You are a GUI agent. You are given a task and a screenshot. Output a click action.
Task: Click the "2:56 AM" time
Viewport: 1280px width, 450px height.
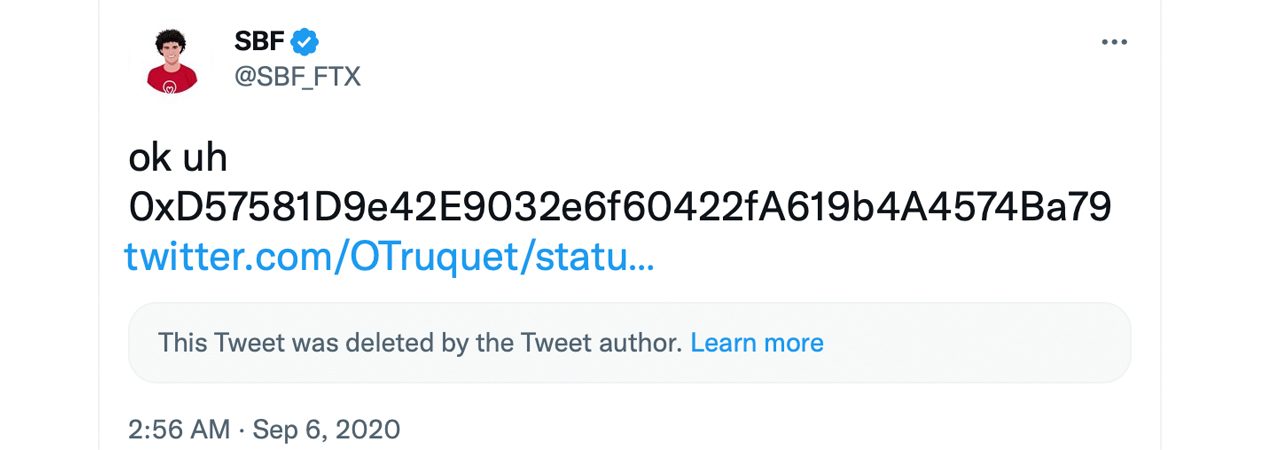pyautogui.click(x=179, y=430)
